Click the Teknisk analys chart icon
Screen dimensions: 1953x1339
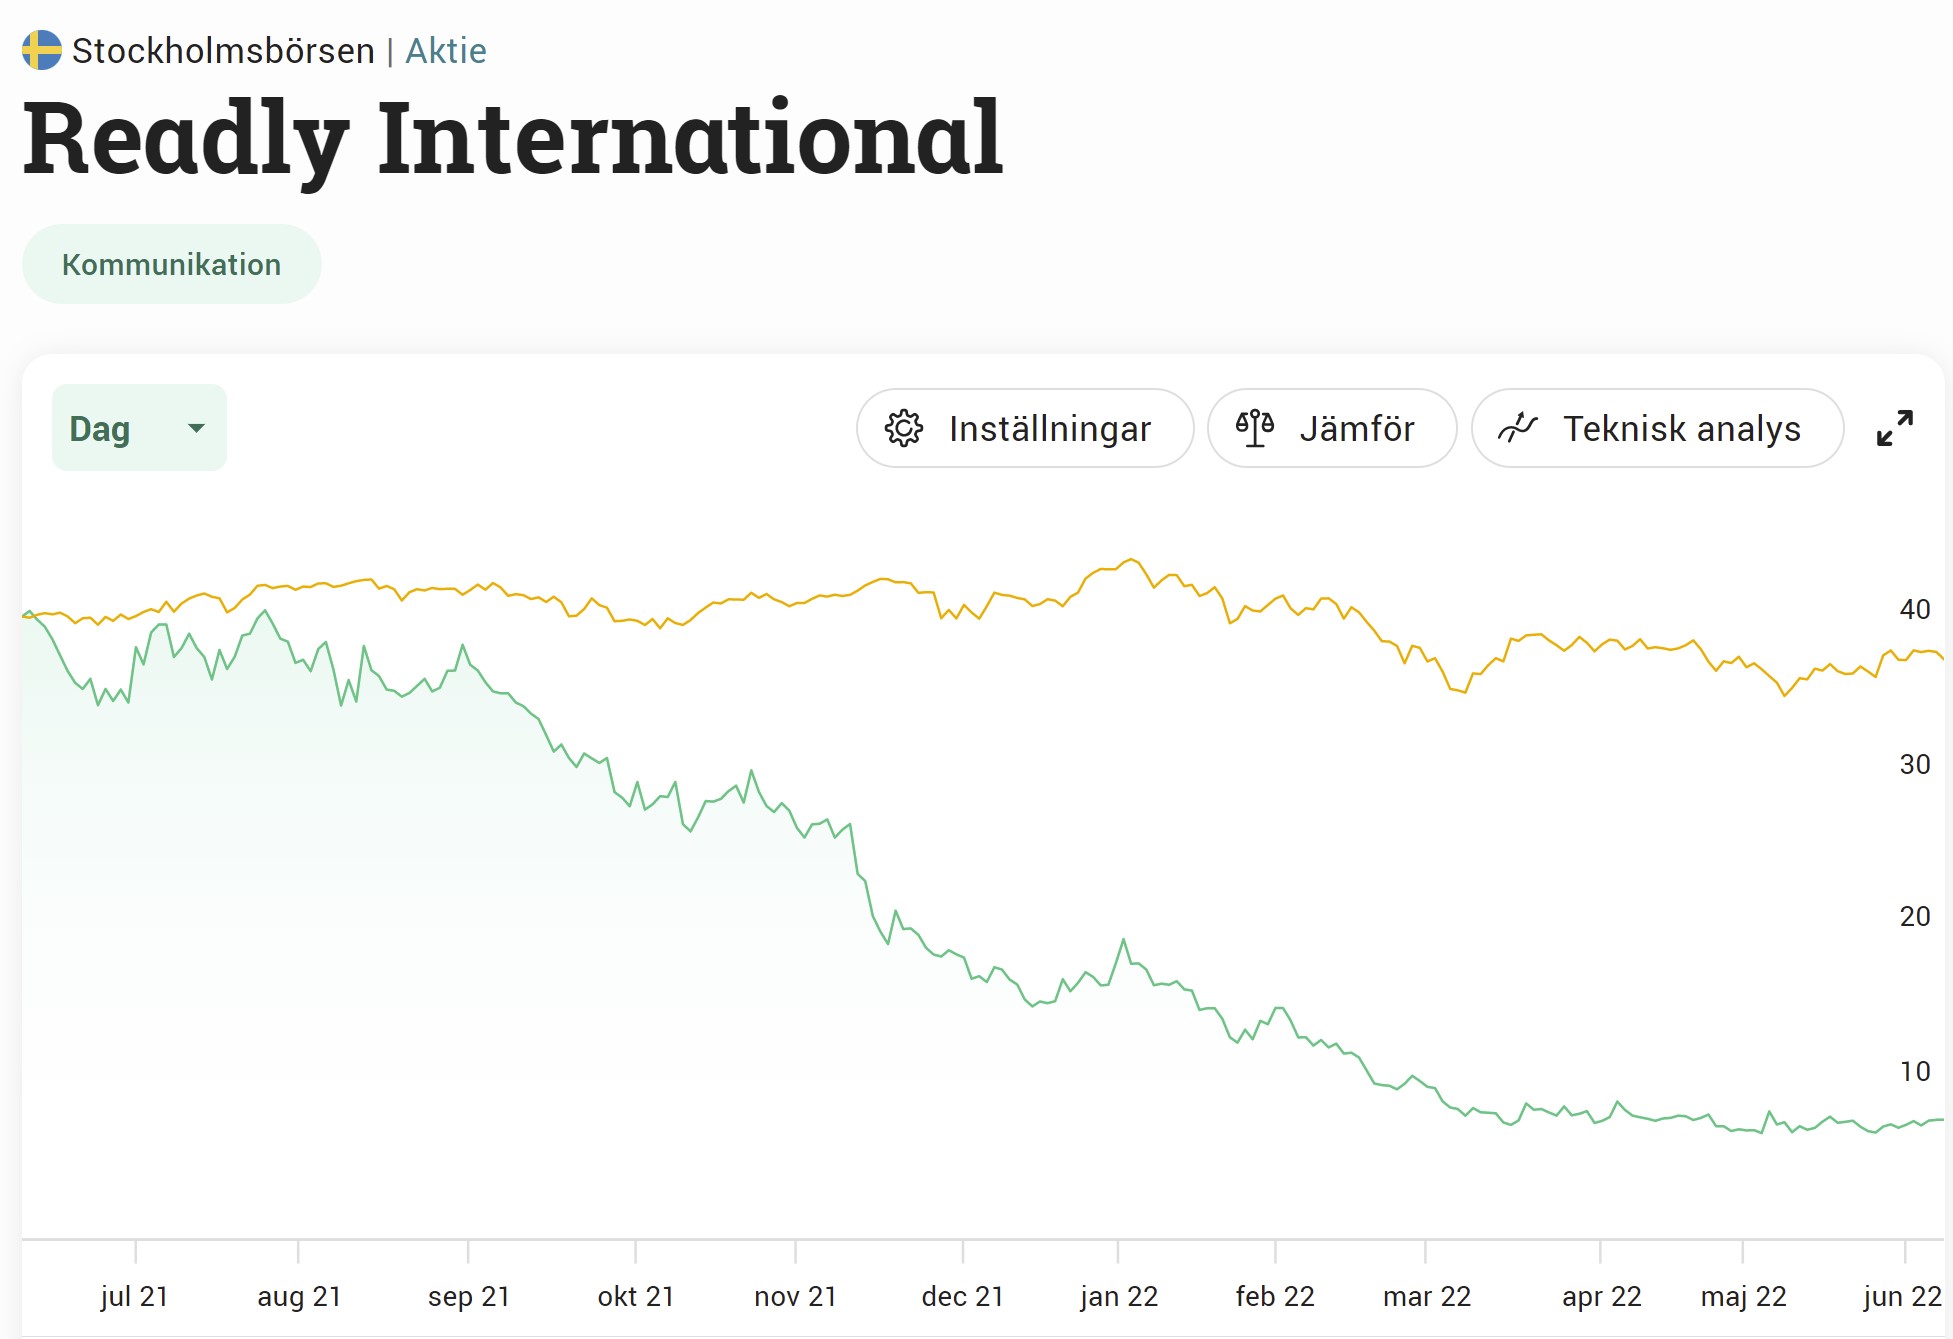click(1517, 428)
